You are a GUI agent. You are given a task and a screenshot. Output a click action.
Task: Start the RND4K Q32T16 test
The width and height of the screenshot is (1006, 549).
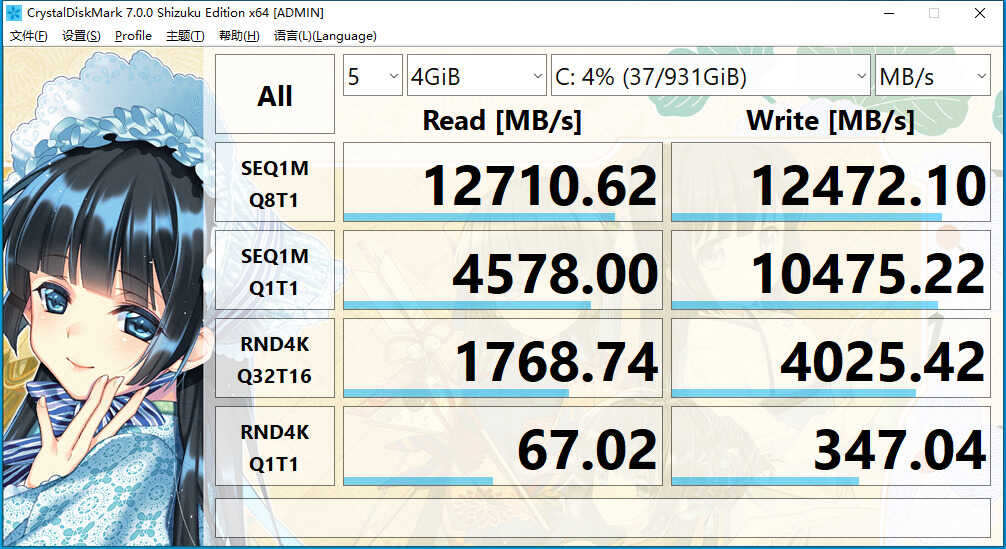pos(275,358)
